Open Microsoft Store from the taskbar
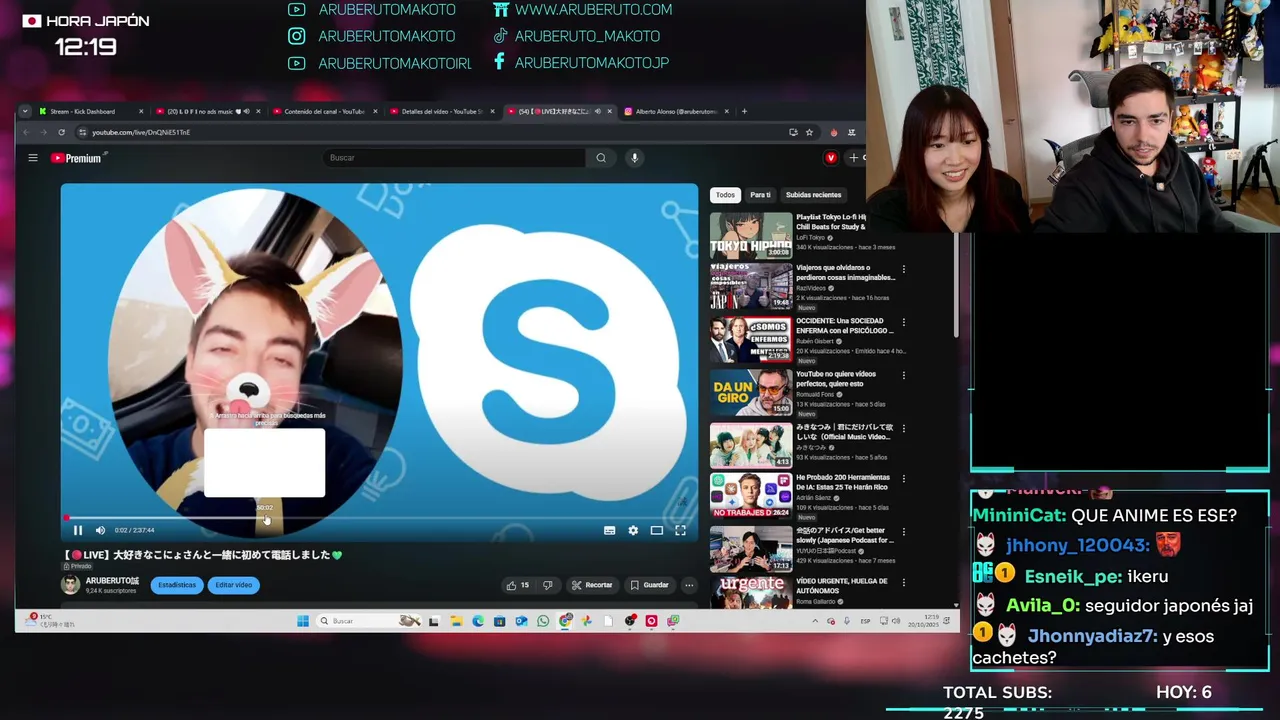This screenshot has height=720, width=1280. coord(499,621)
